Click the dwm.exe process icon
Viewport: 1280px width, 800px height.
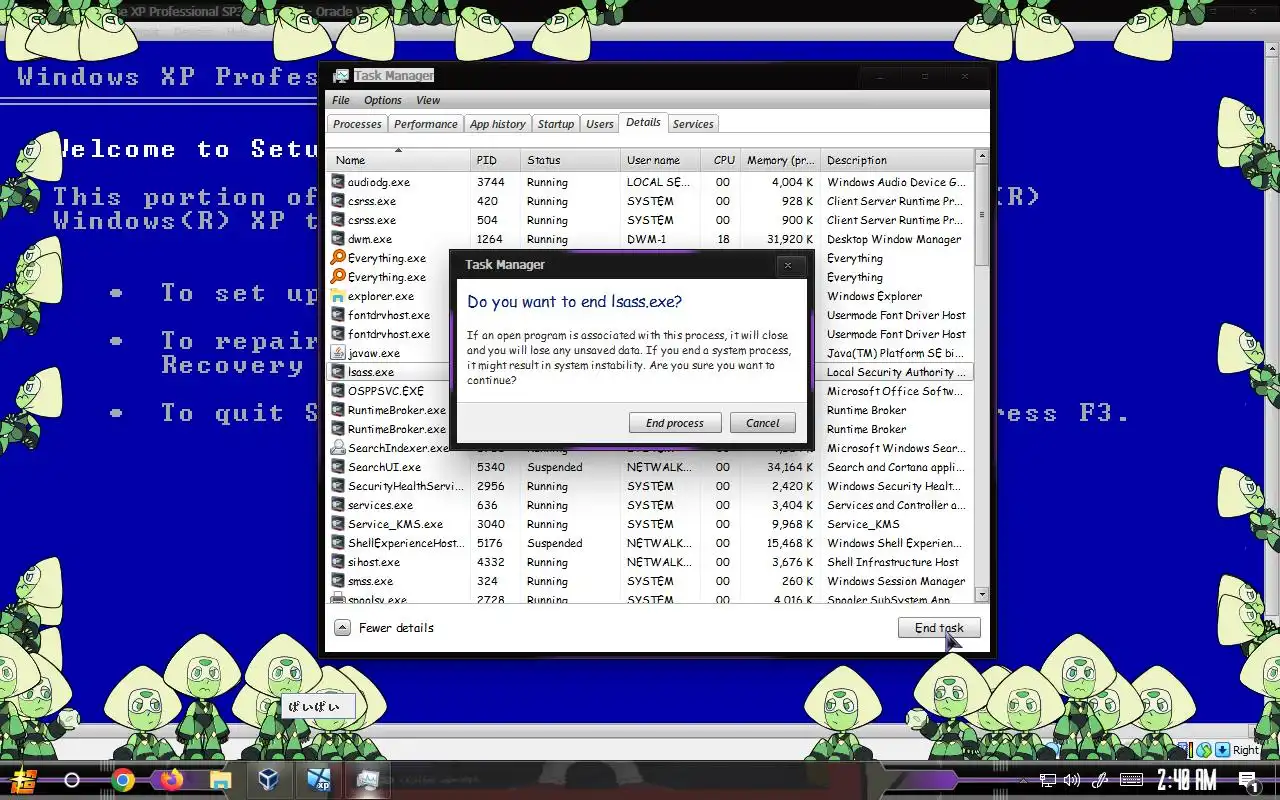click(x=338, y=239)
